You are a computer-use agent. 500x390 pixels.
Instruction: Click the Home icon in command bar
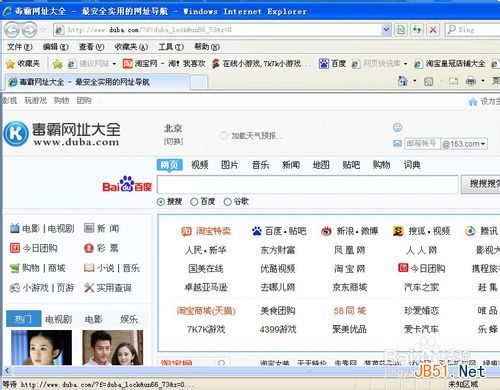403,81
